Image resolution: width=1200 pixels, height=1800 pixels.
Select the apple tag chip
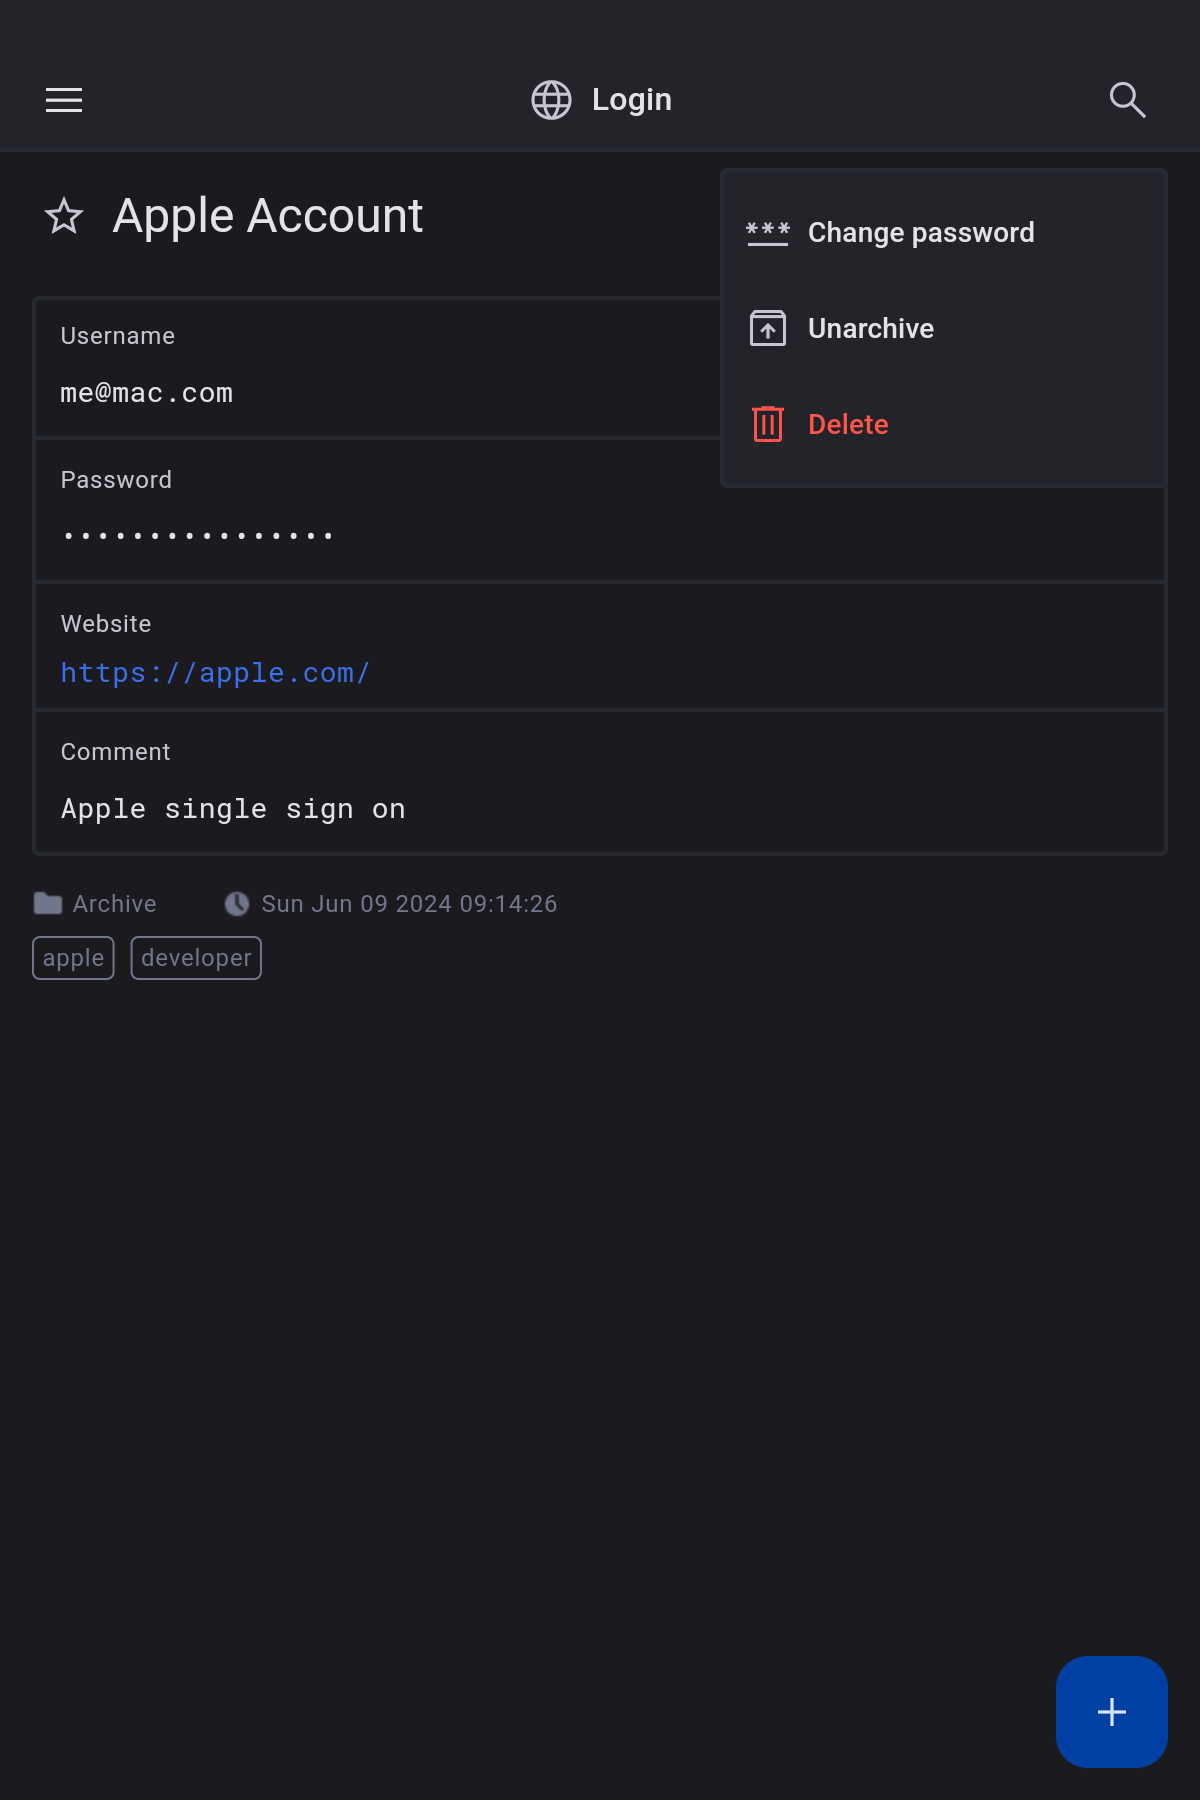coord(73,958)
